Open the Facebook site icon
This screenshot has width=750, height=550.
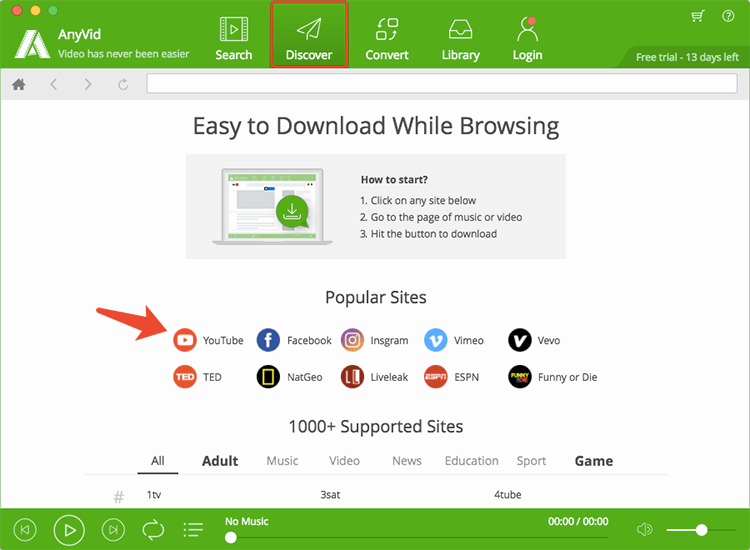pyautogui.click(x=268, y=340)
